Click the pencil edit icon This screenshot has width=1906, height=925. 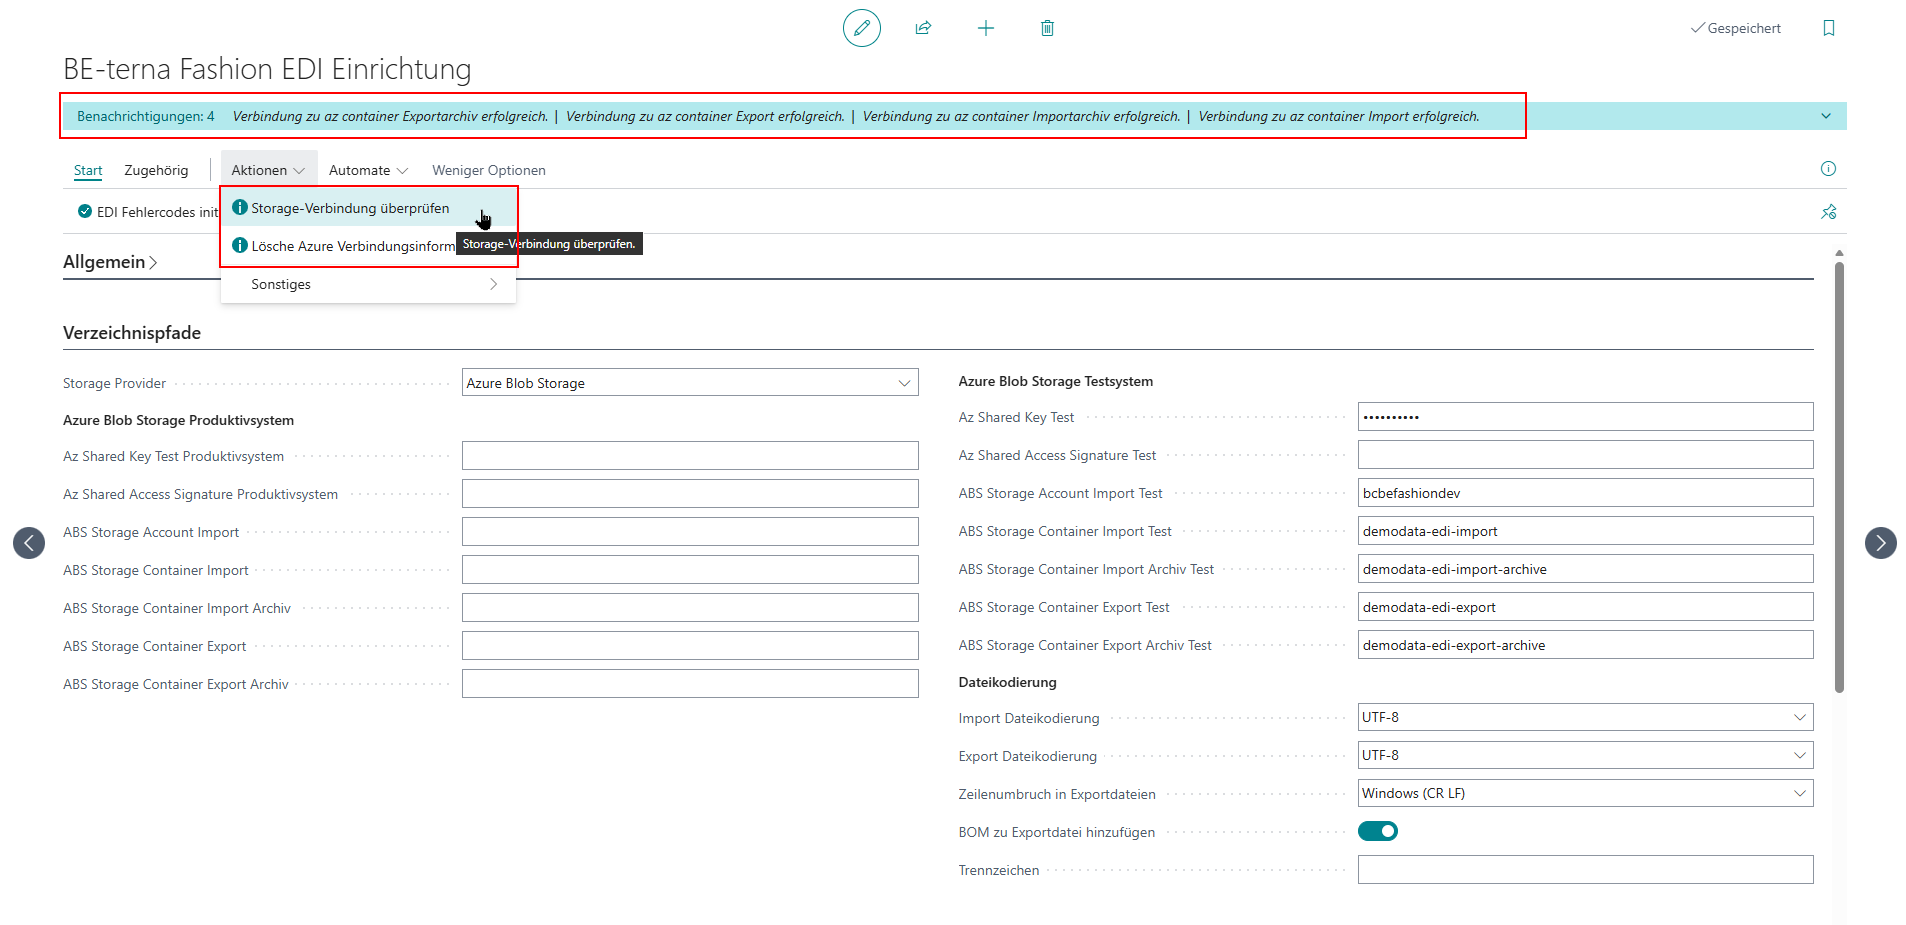click(x=861, y=28)
